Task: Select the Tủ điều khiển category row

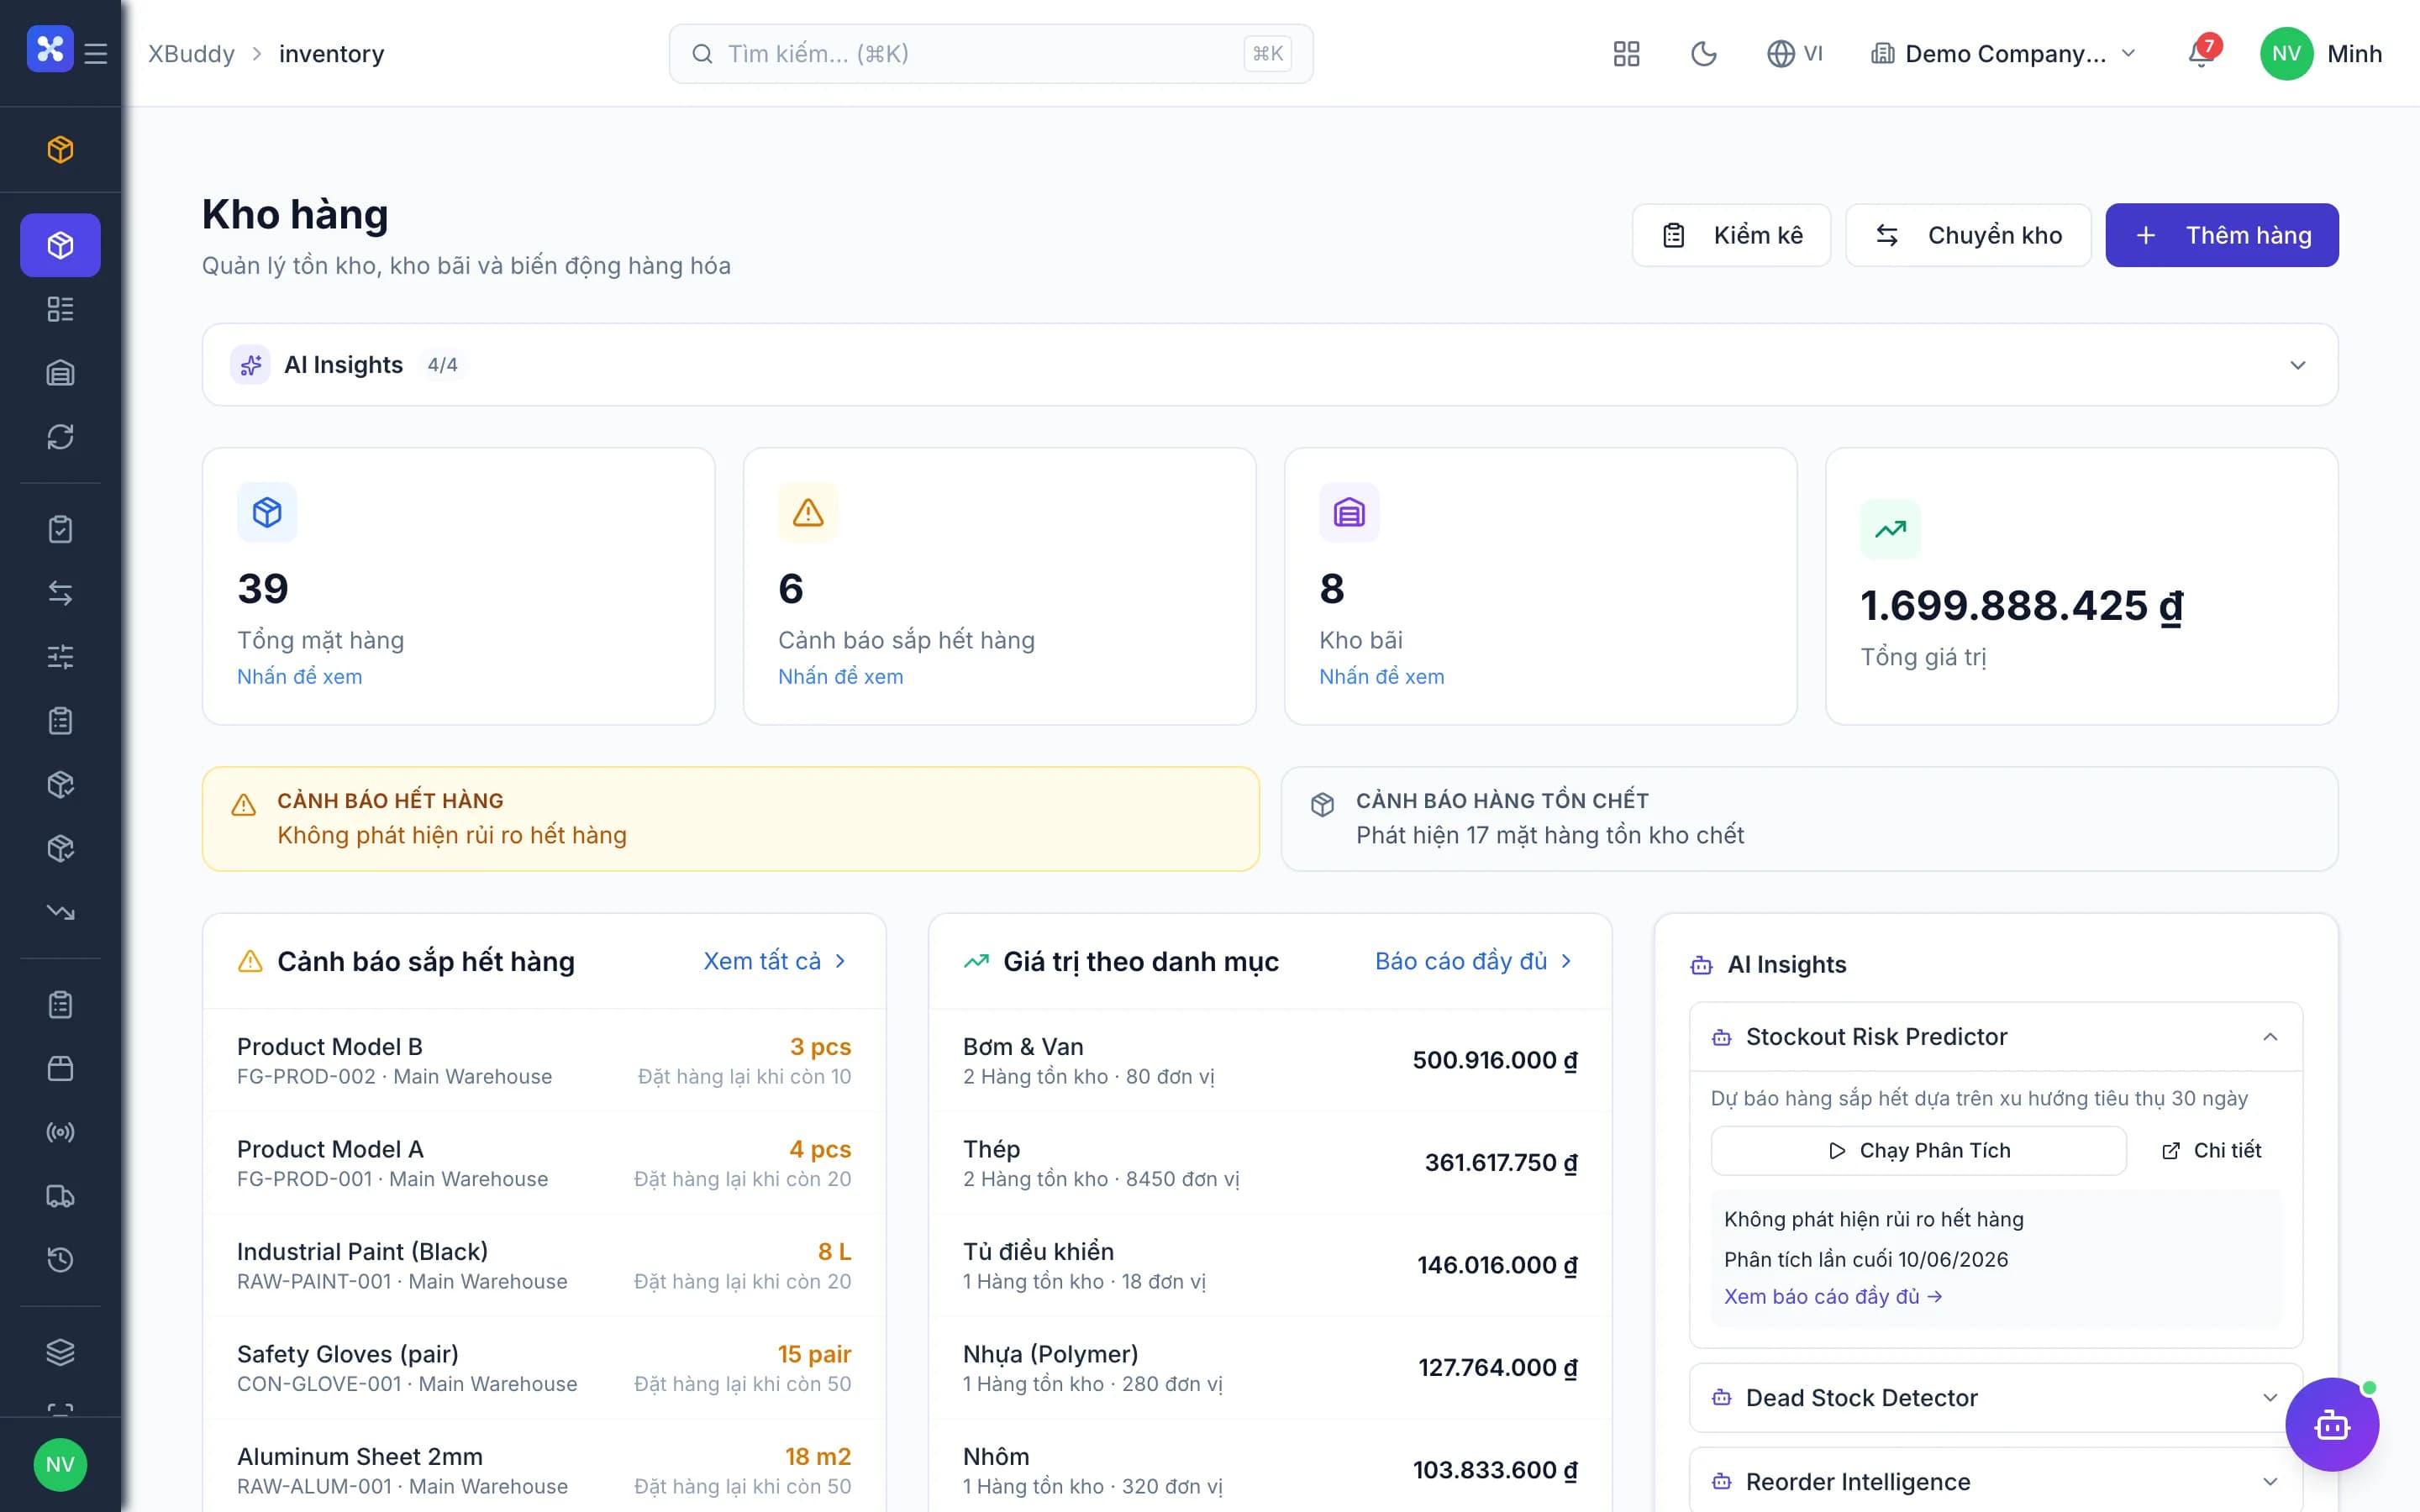Action: [x=1270, y=1266]
